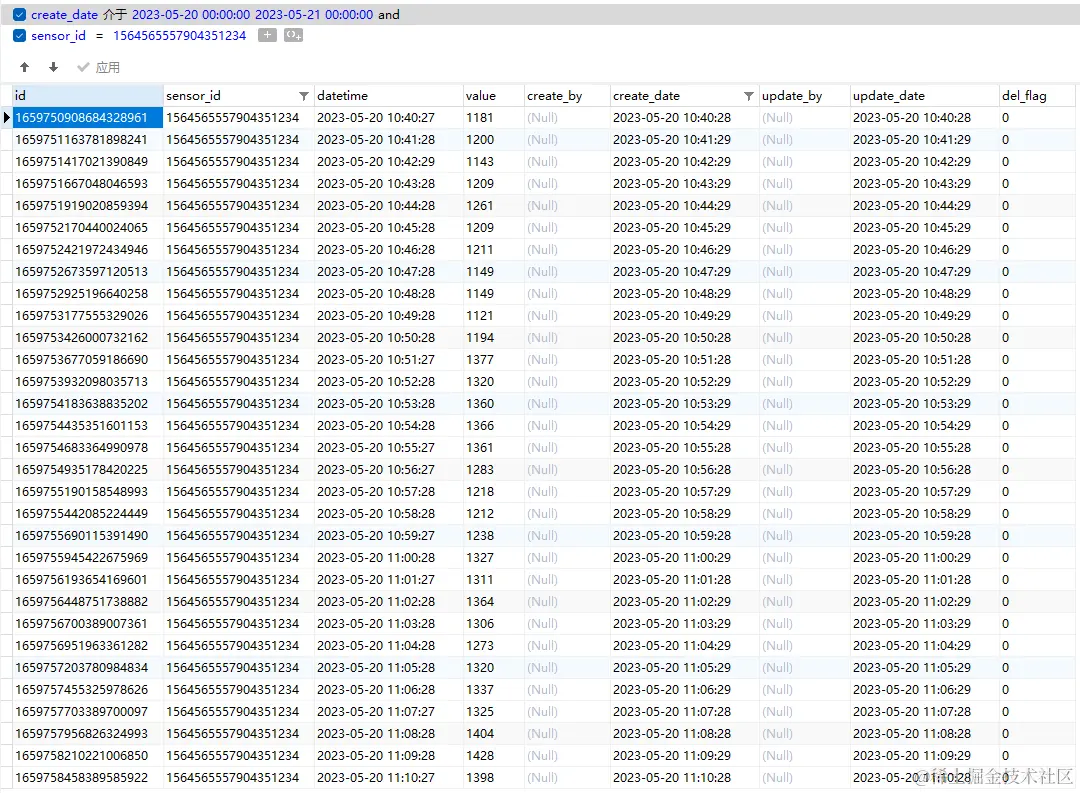Open the filter icon on the create_date column header

click(749, 96)
